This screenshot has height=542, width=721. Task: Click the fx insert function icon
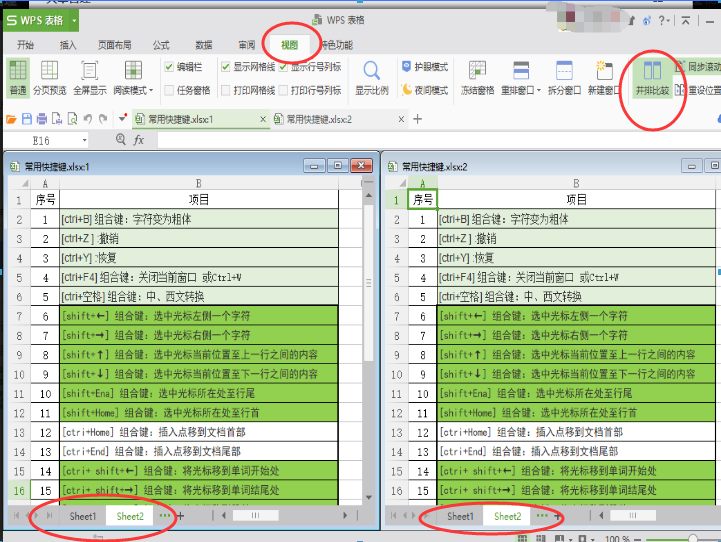[139, 141]
